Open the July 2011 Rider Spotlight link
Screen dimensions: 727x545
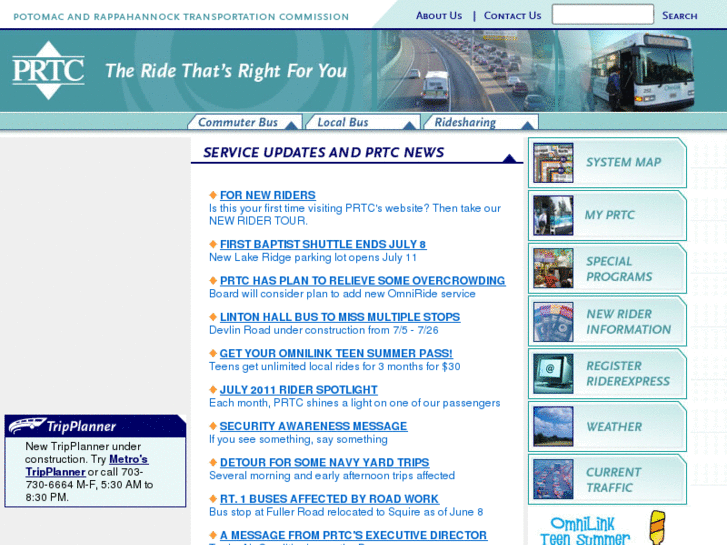(299, 390)
